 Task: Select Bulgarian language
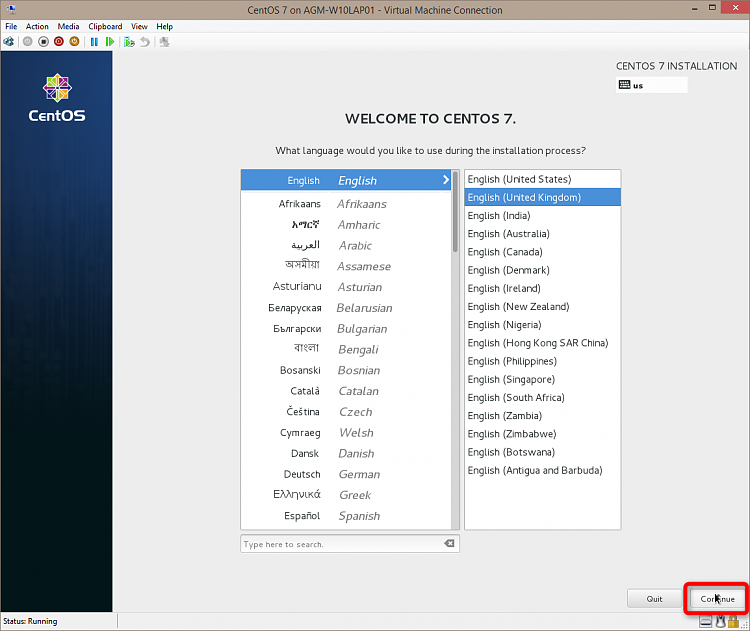[x=346, y=329]
